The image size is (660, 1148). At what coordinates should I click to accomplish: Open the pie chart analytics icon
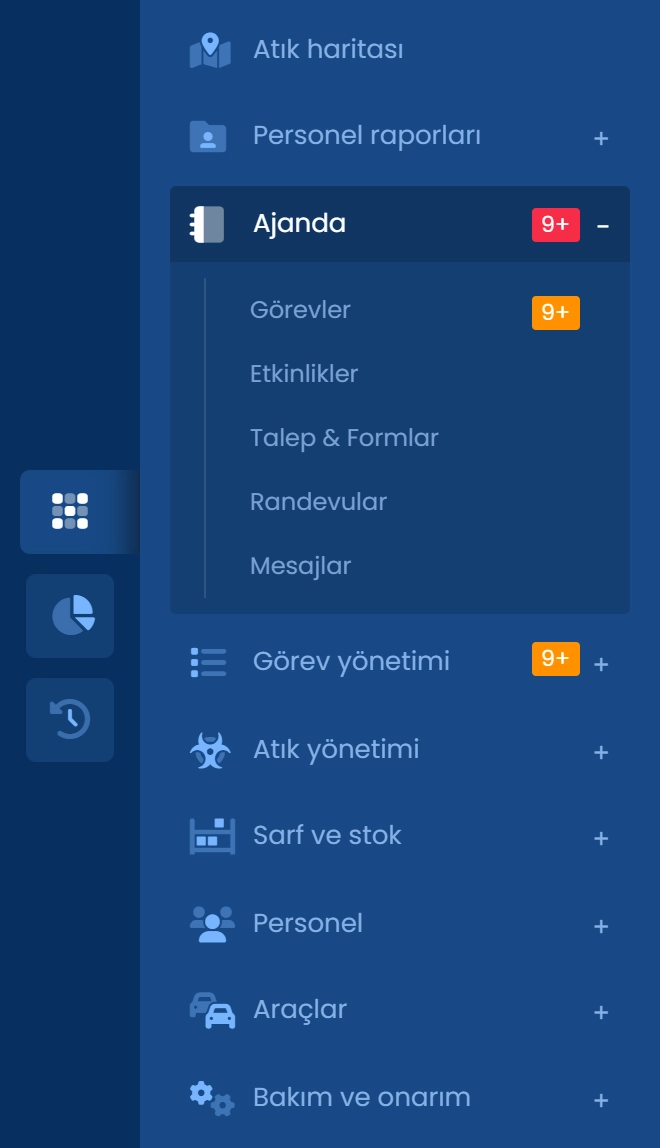click(x=70, y=616)
